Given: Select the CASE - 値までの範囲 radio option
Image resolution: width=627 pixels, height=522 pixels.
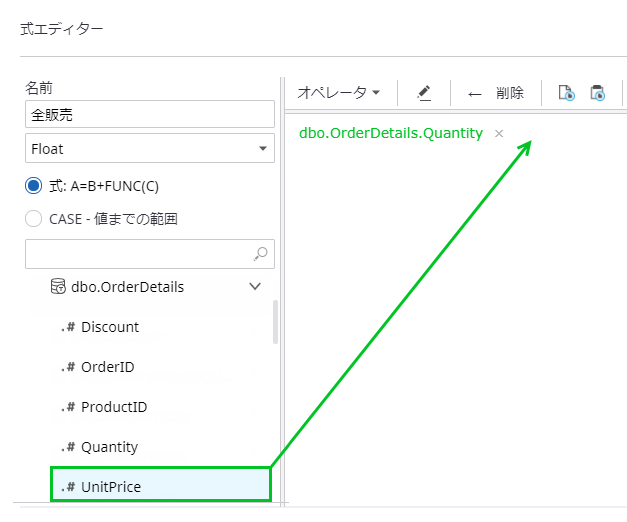Looking at the screenshot, I should click(x=33, y=218).
